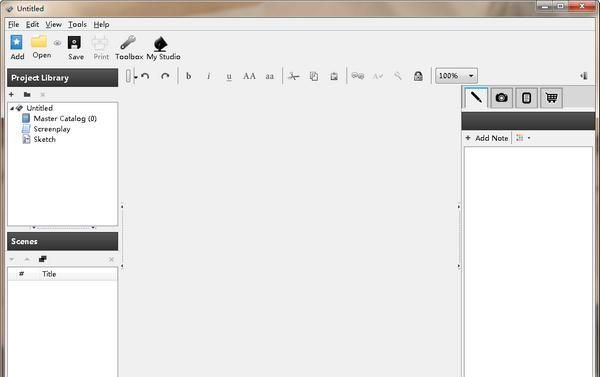The width and height of the screenshot is (600, 377).
Task: Convert text to lowercase aa
Action: coord(270,76)
